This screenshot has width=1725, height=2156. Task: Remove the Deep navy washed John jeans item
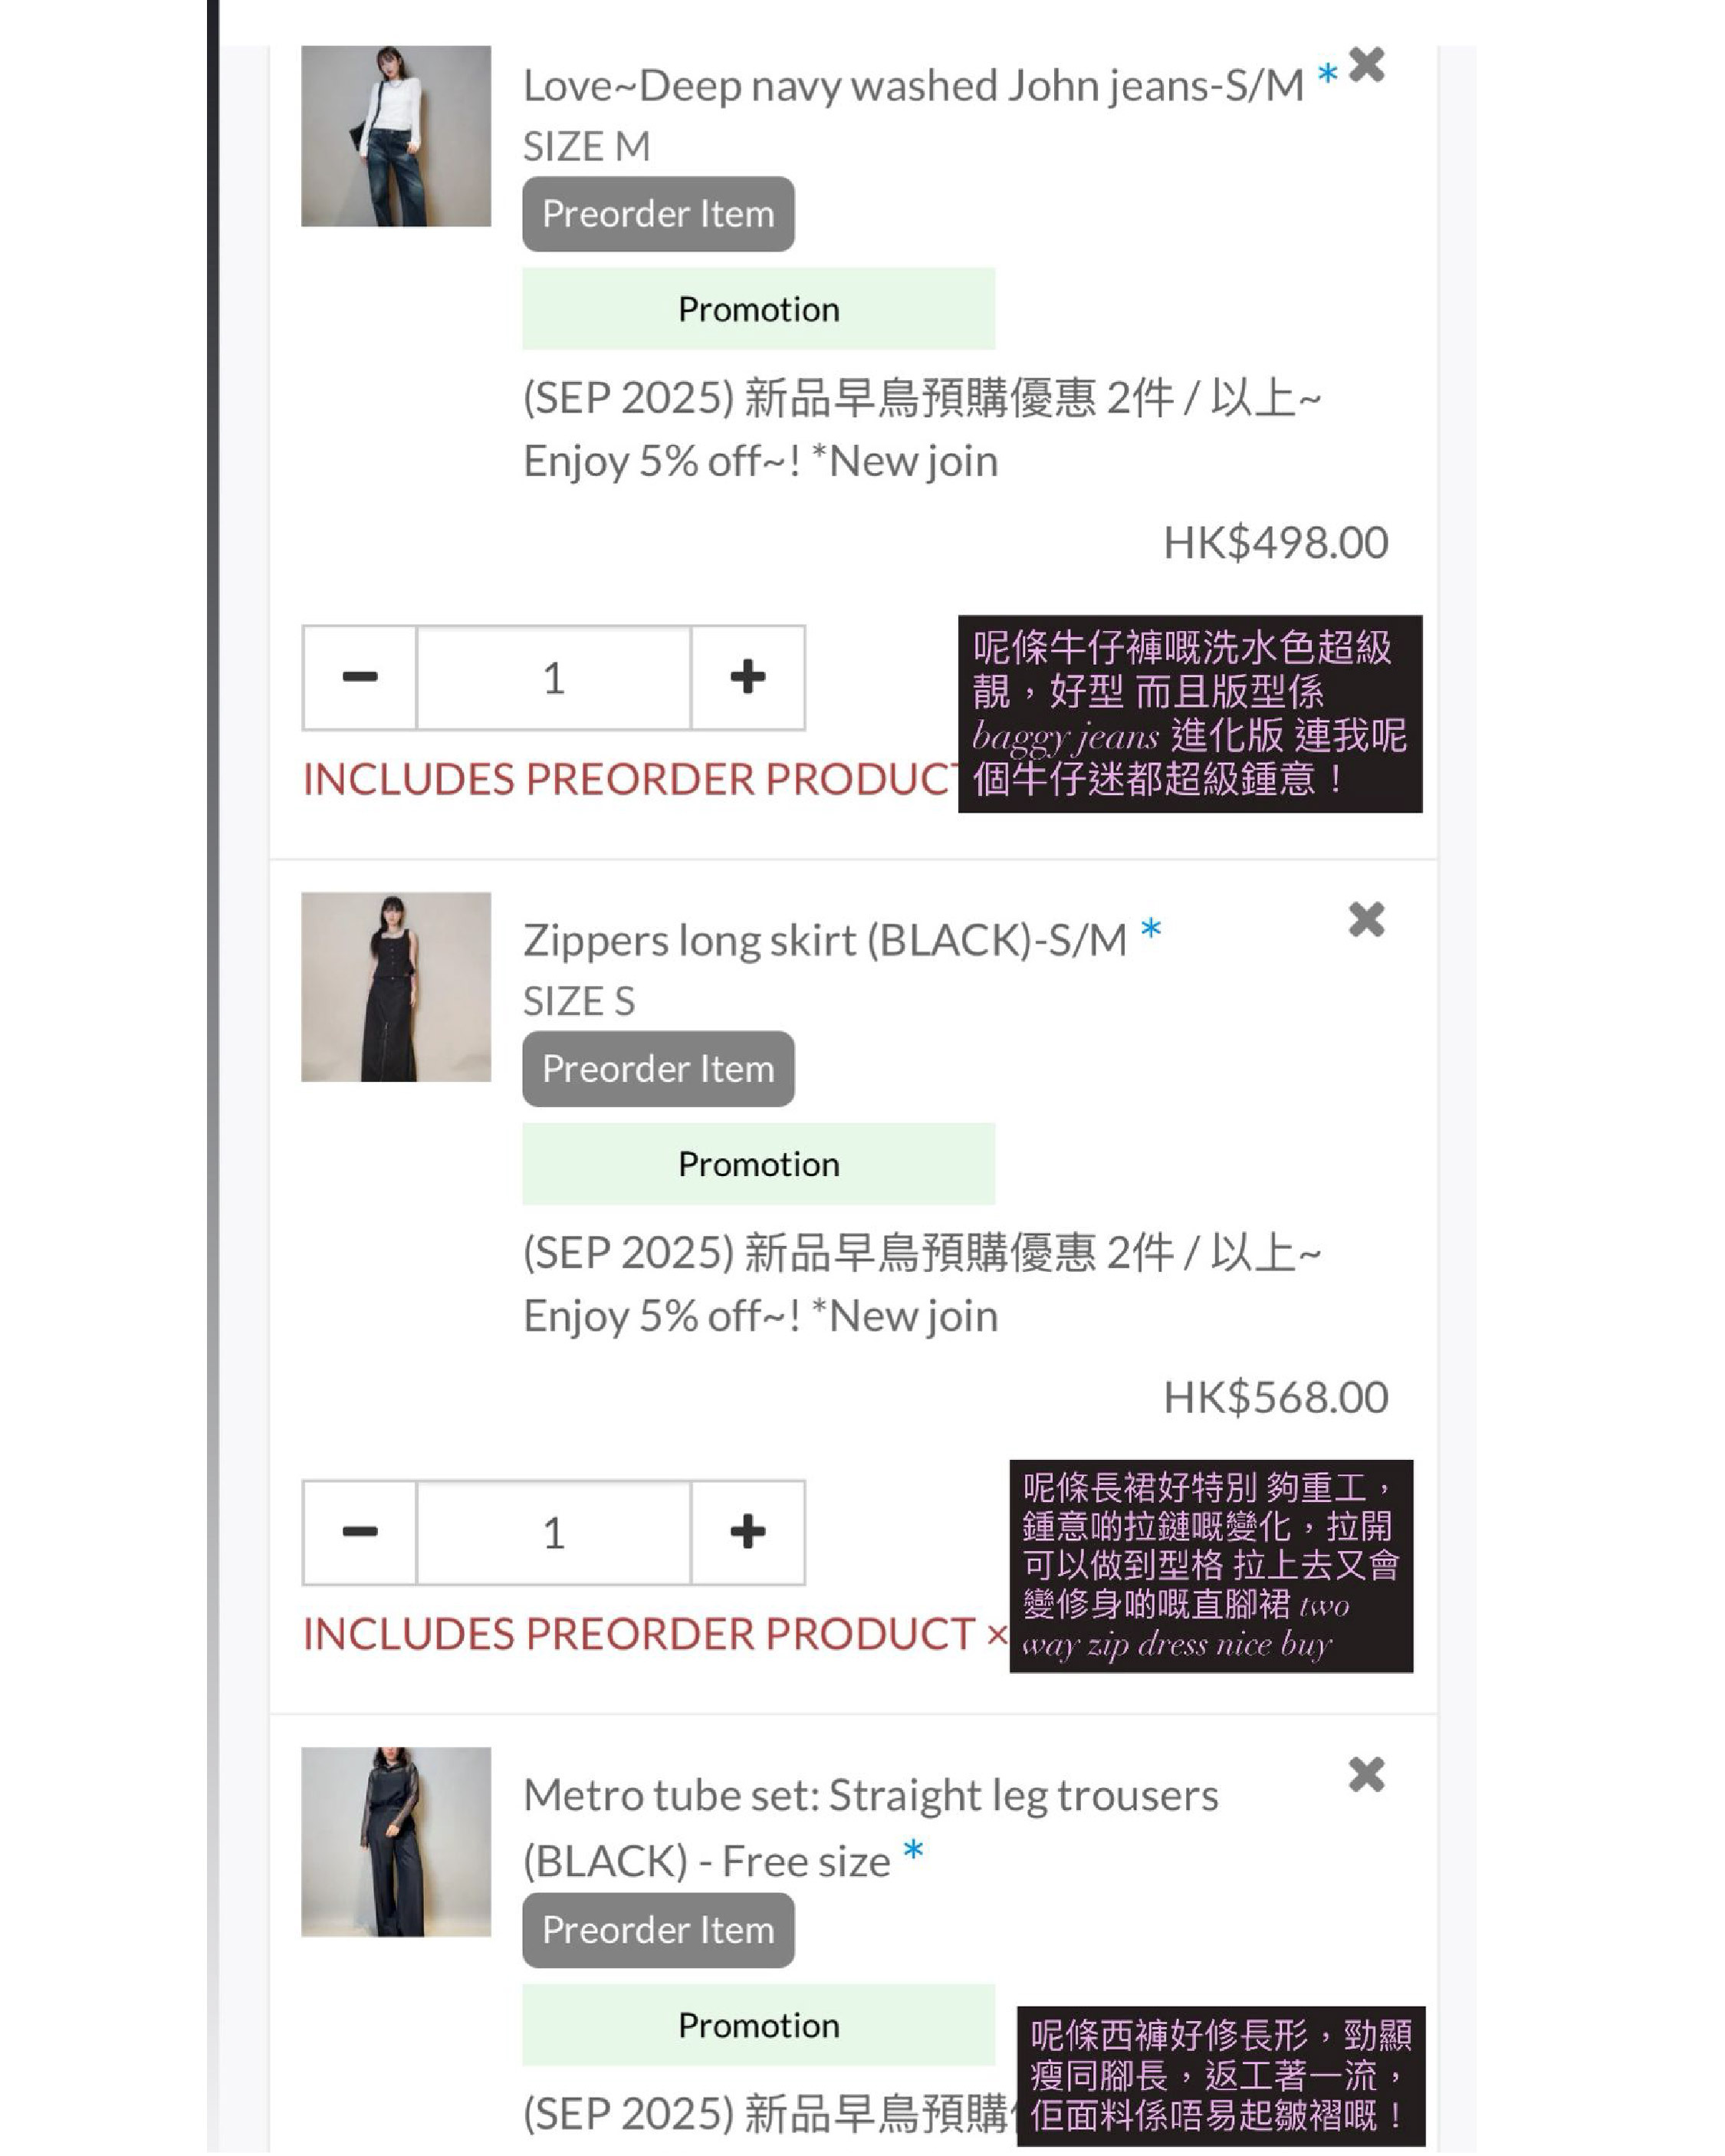click(x=1366, y=65)
